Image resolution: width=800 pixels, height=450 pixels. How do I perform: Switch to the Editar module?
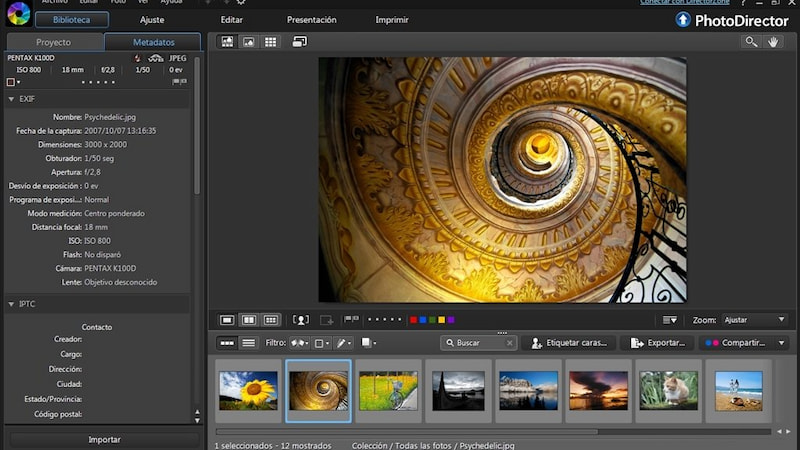(232, 20)
